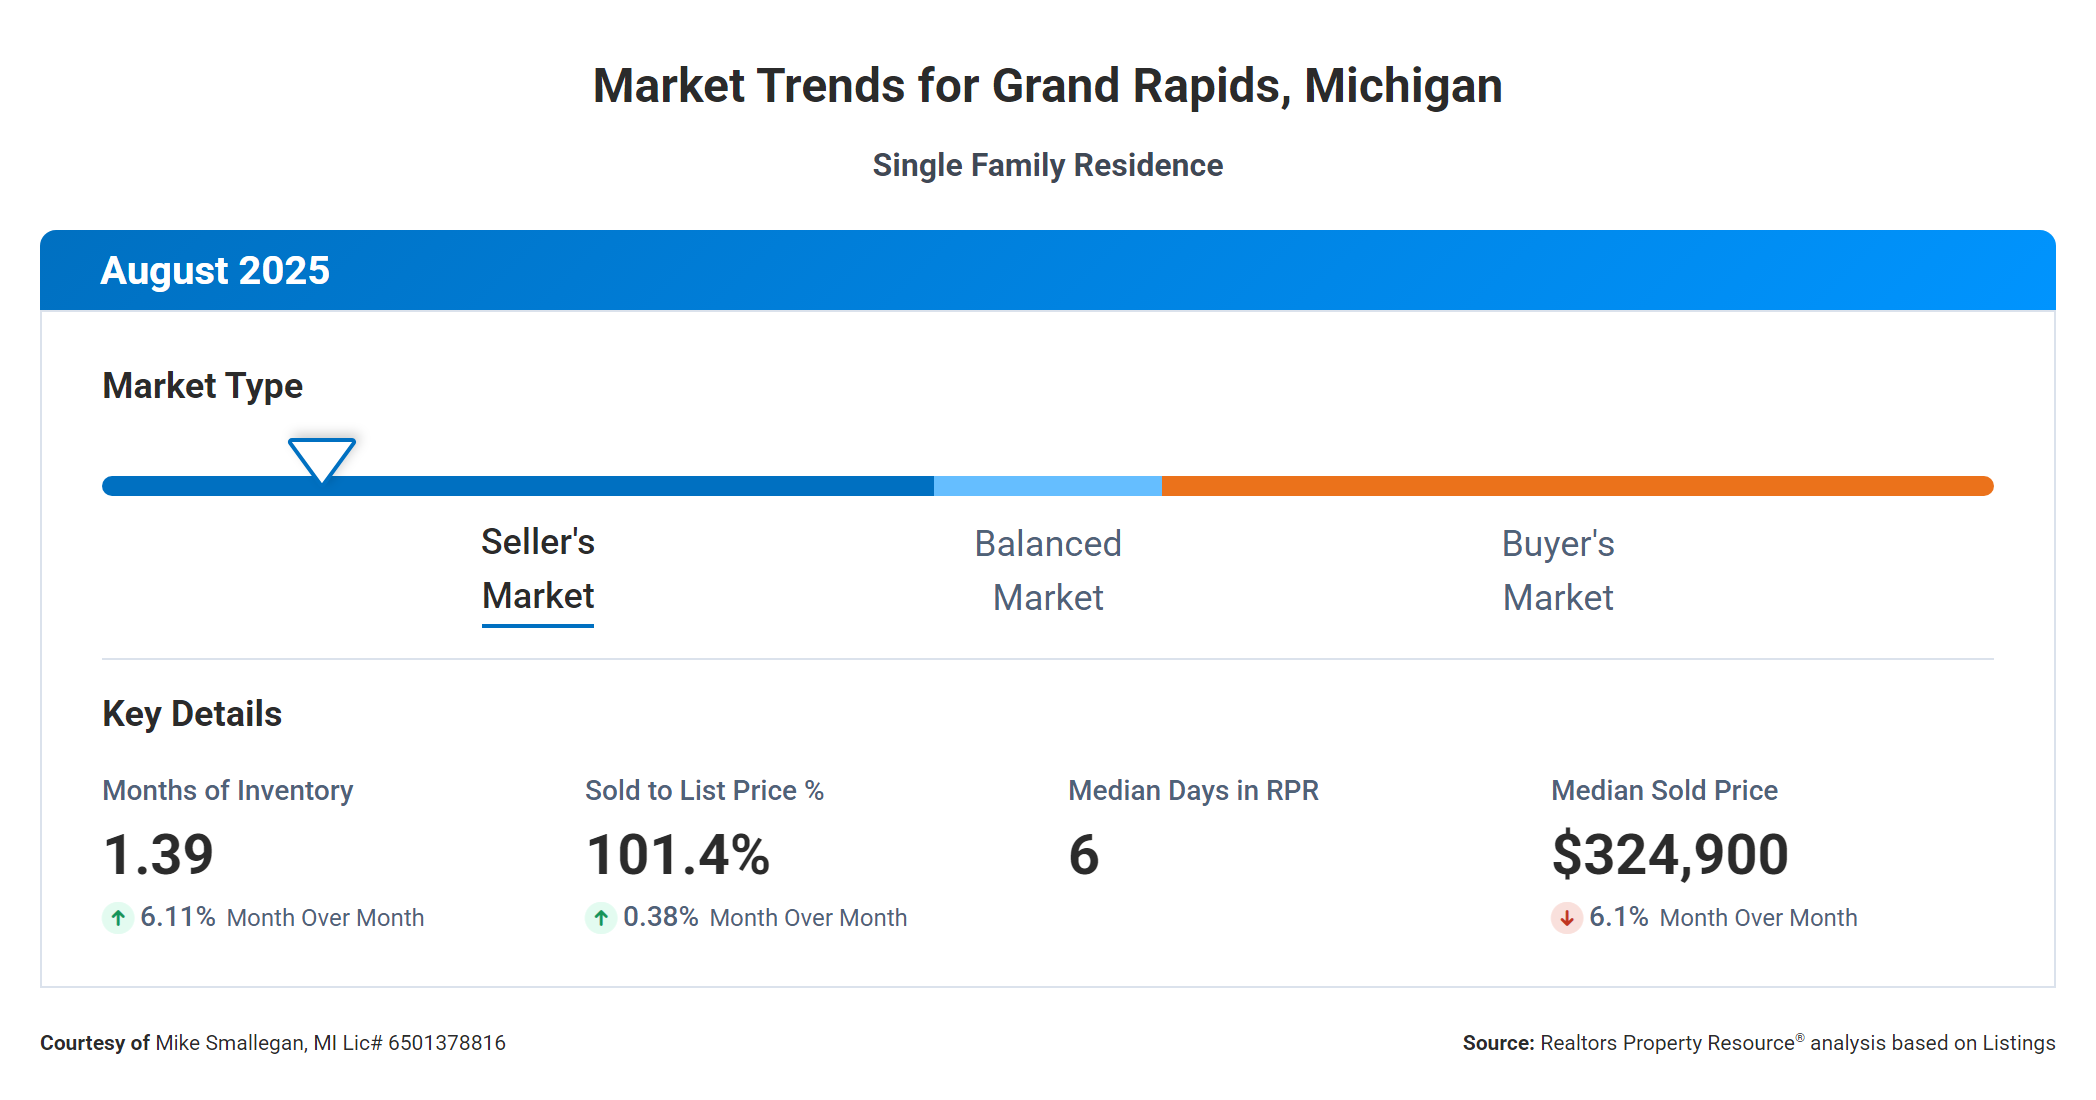Click the August 2025 header bar
This screenshot has width=2096, height=1100.
coord(1047,270)
